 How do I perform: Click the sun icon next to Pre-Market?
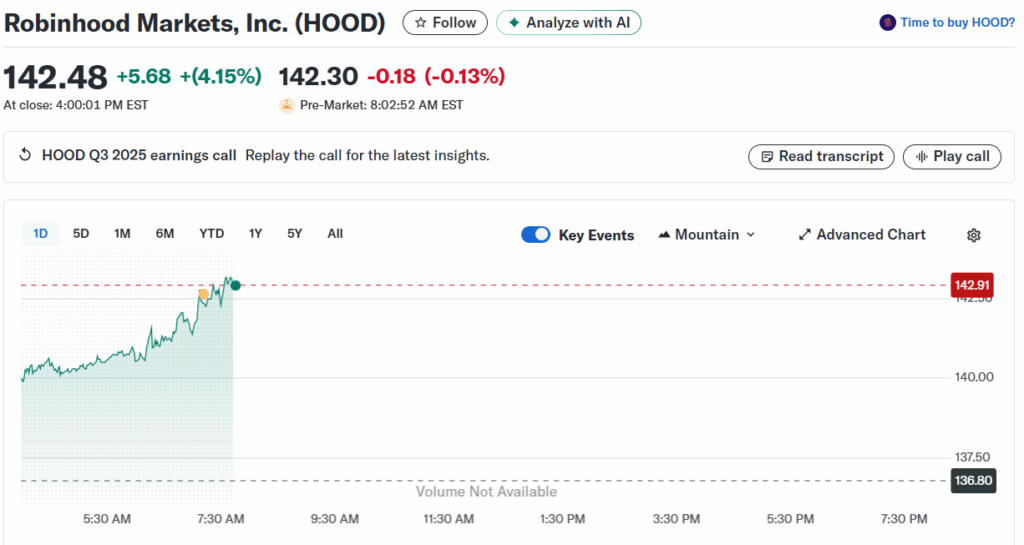coord(287,105)
